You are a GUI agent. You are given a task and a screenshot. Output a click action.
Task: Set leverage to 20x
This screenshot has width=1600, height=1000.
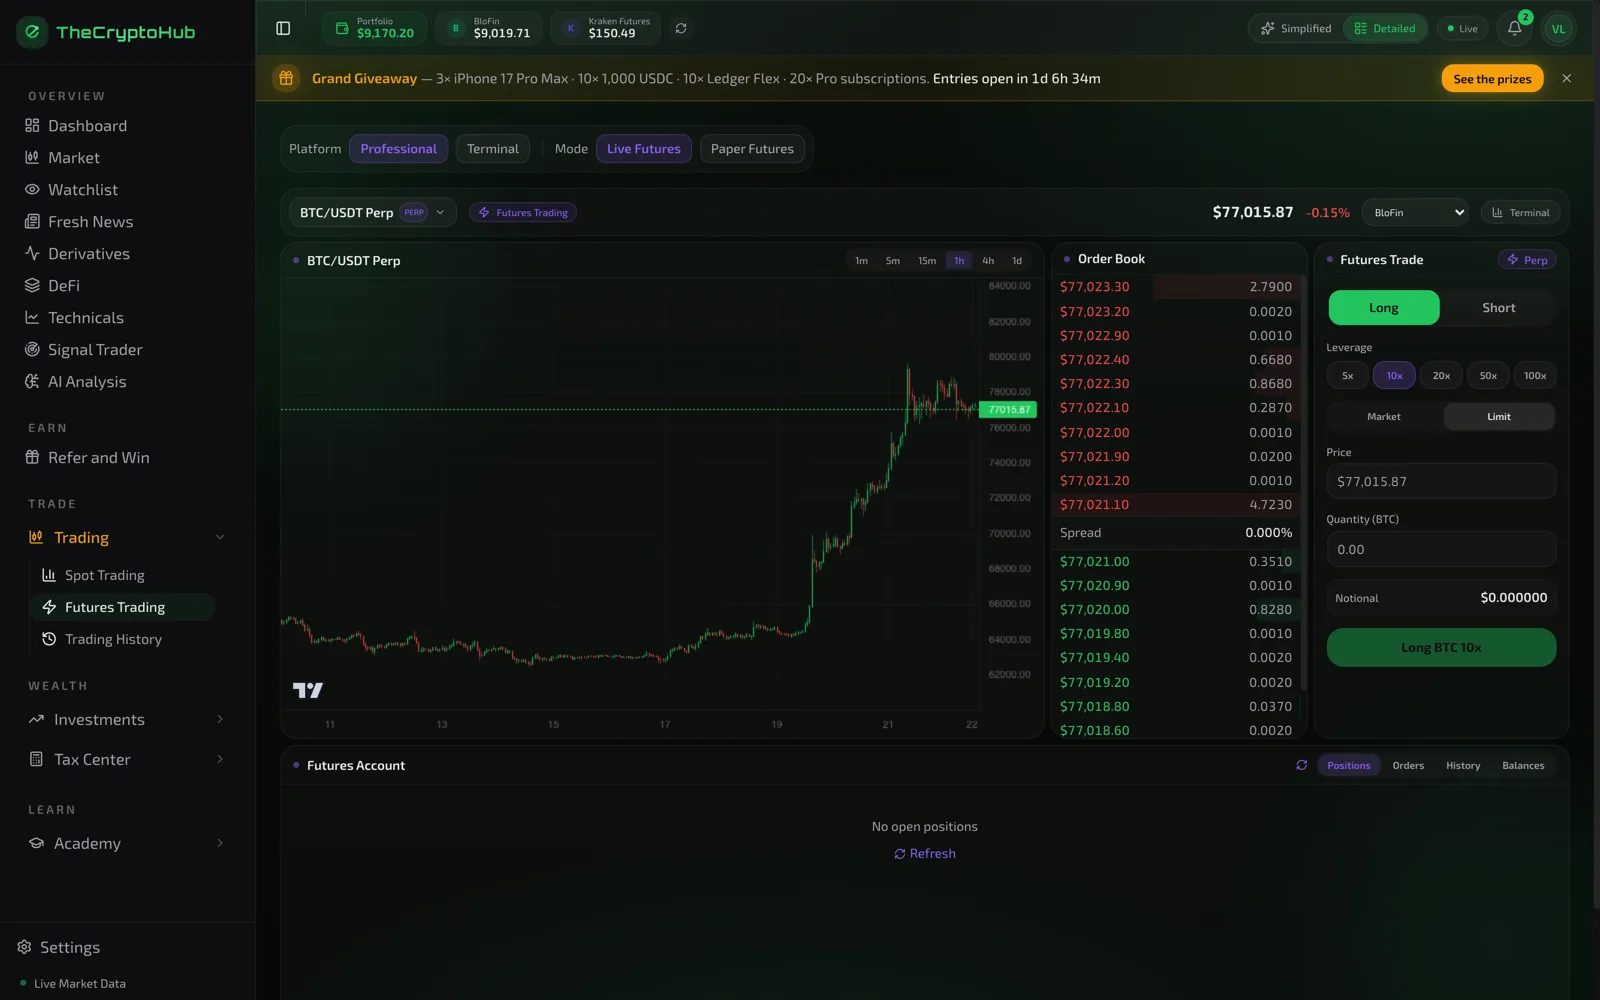(1441, 376)
